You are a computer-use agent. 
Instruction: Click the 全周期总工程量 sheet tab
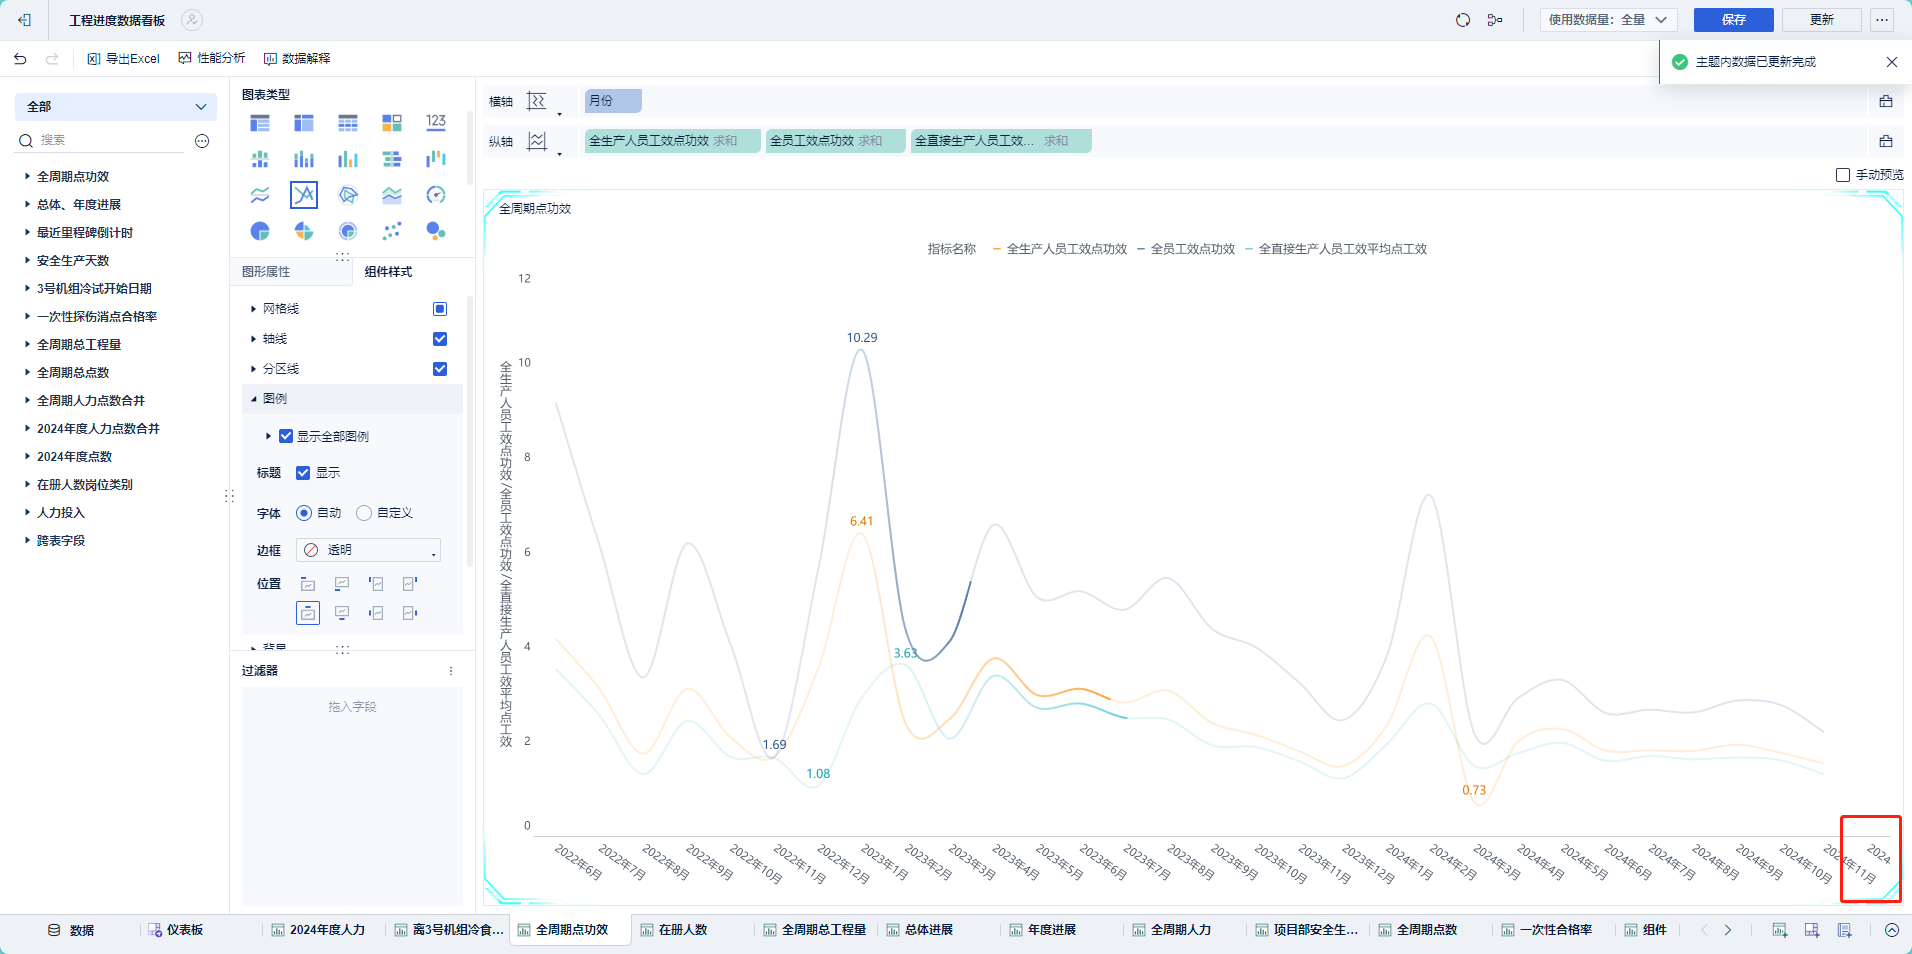(814, 930)
